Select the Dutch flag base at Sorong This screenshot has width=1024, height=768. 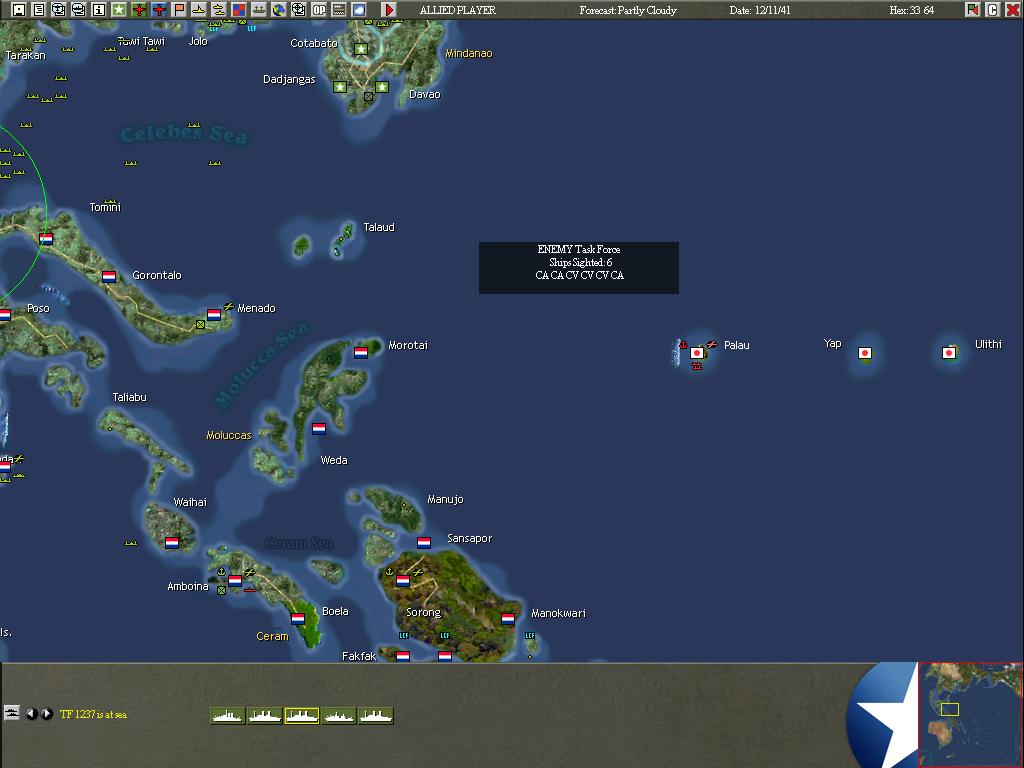click(x=403, y=580)
